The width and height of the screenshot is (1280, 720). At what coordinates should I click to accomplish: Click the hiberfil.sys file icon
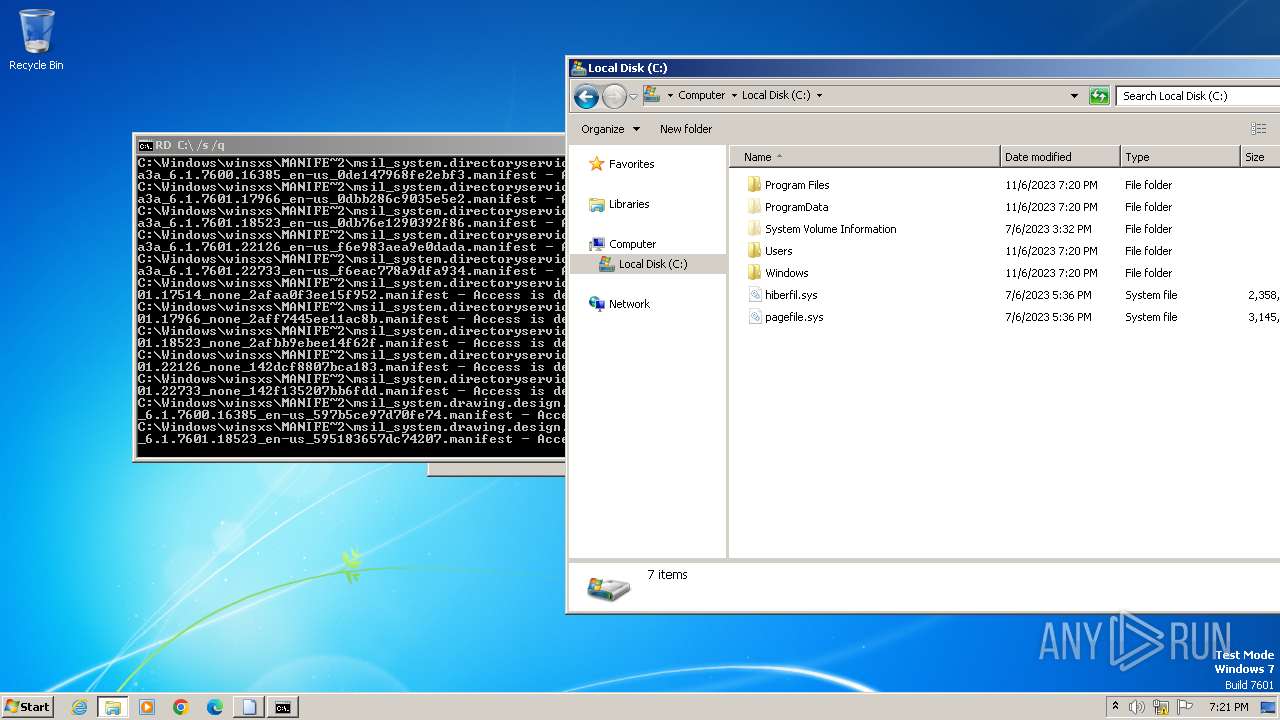click(756, 295)
